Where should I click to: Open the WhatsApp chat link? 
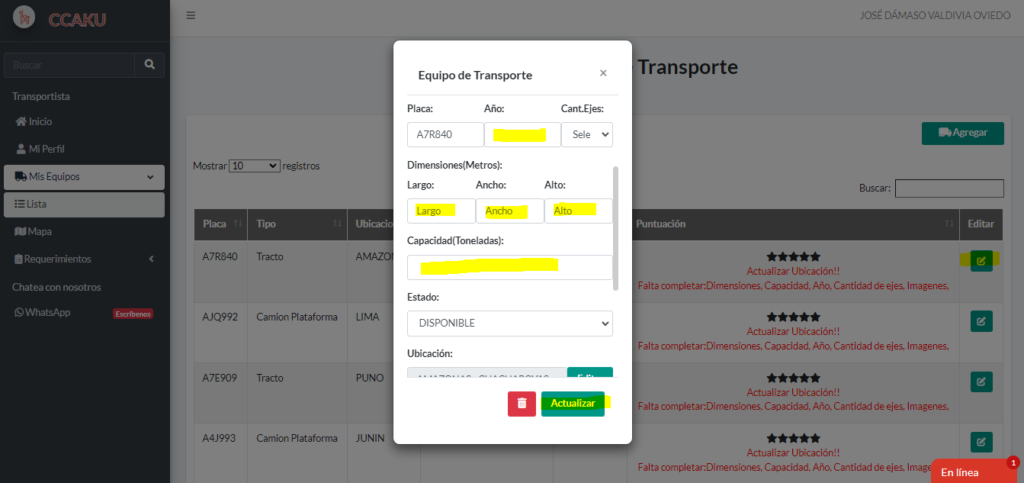point(48,313)
